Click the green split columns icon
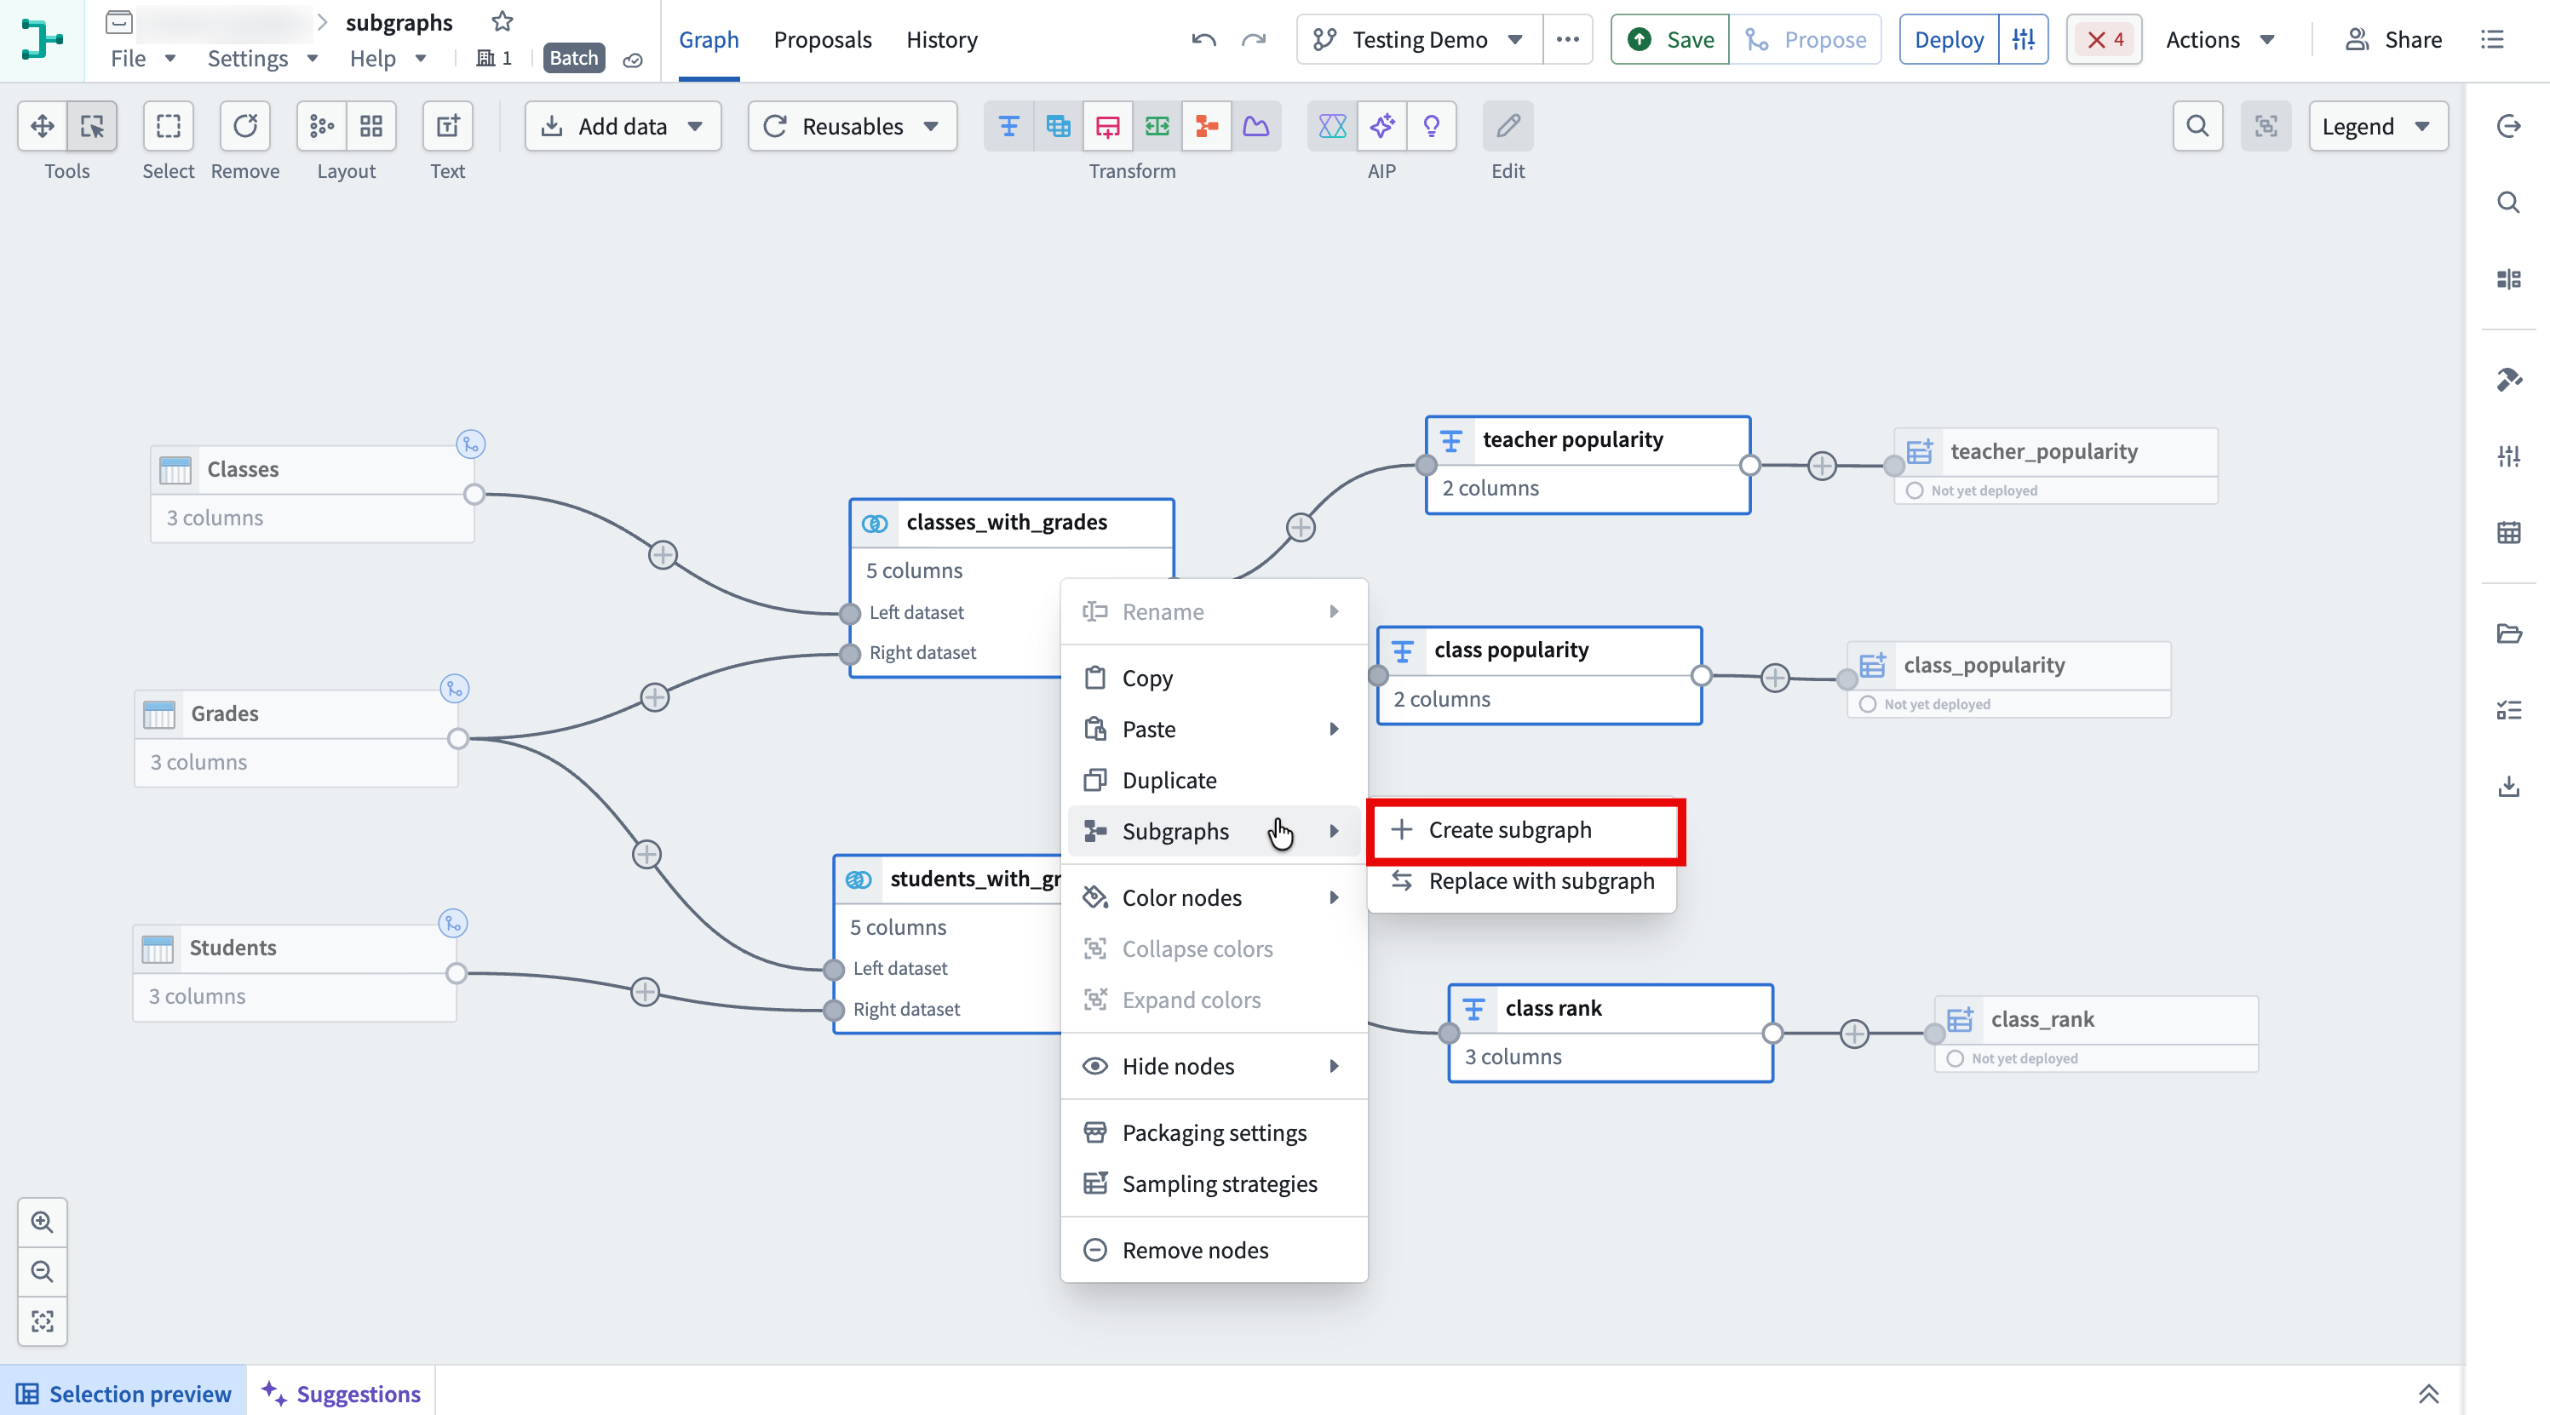The width and height of the screenshot is (2550, 1415). point(1157,126)
